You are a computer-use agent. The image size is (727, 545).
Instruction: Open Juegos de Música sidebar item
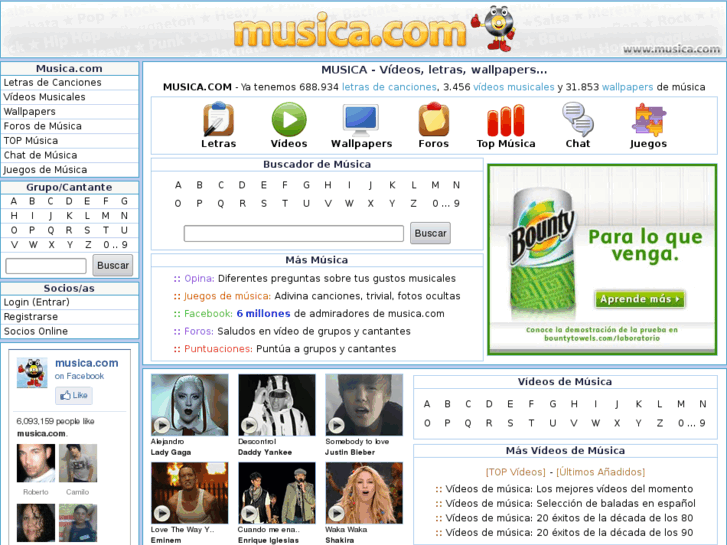coord(45,170)
